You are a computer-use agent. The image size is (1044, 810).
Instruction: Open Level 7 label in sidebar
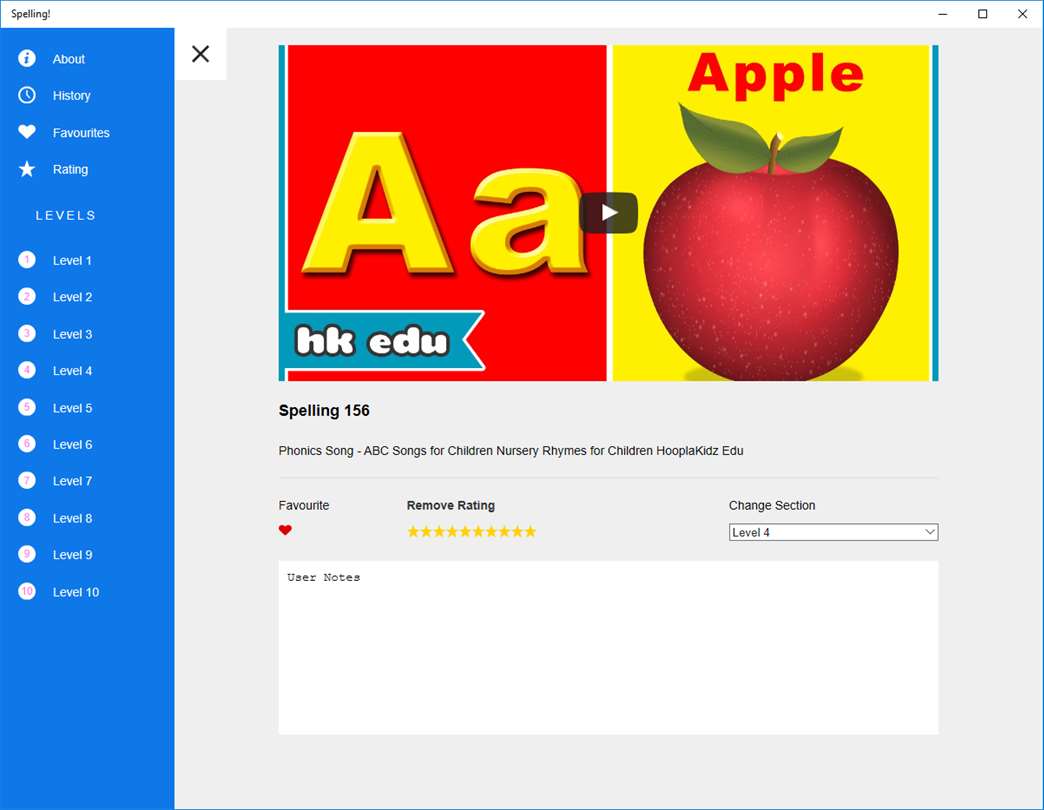[x=72, y=481]
